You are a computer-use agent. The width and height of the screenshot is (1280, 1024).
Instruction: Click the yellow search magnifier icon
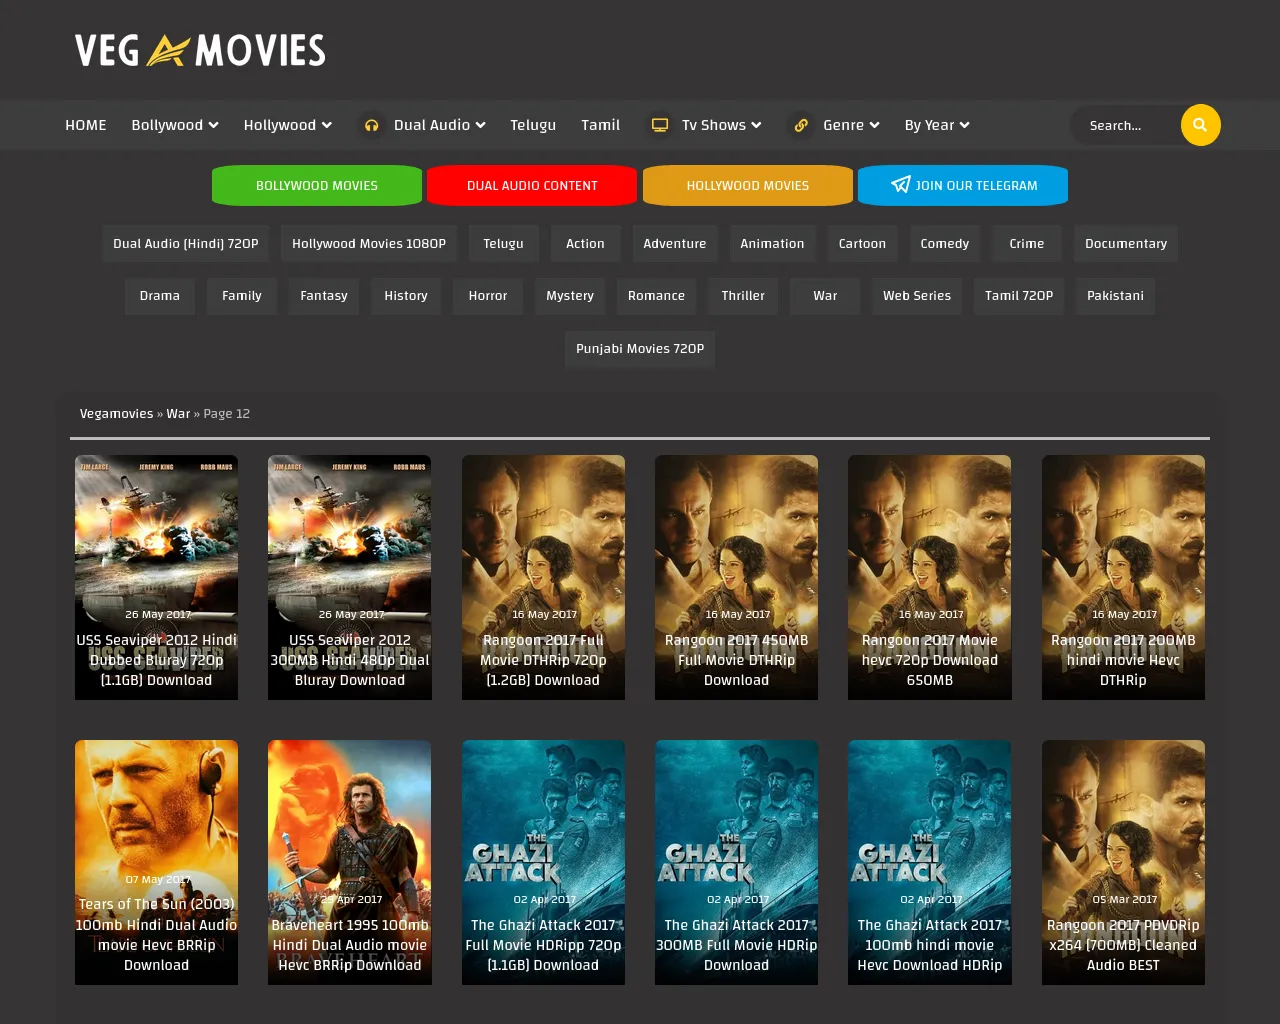[1200, 125]
